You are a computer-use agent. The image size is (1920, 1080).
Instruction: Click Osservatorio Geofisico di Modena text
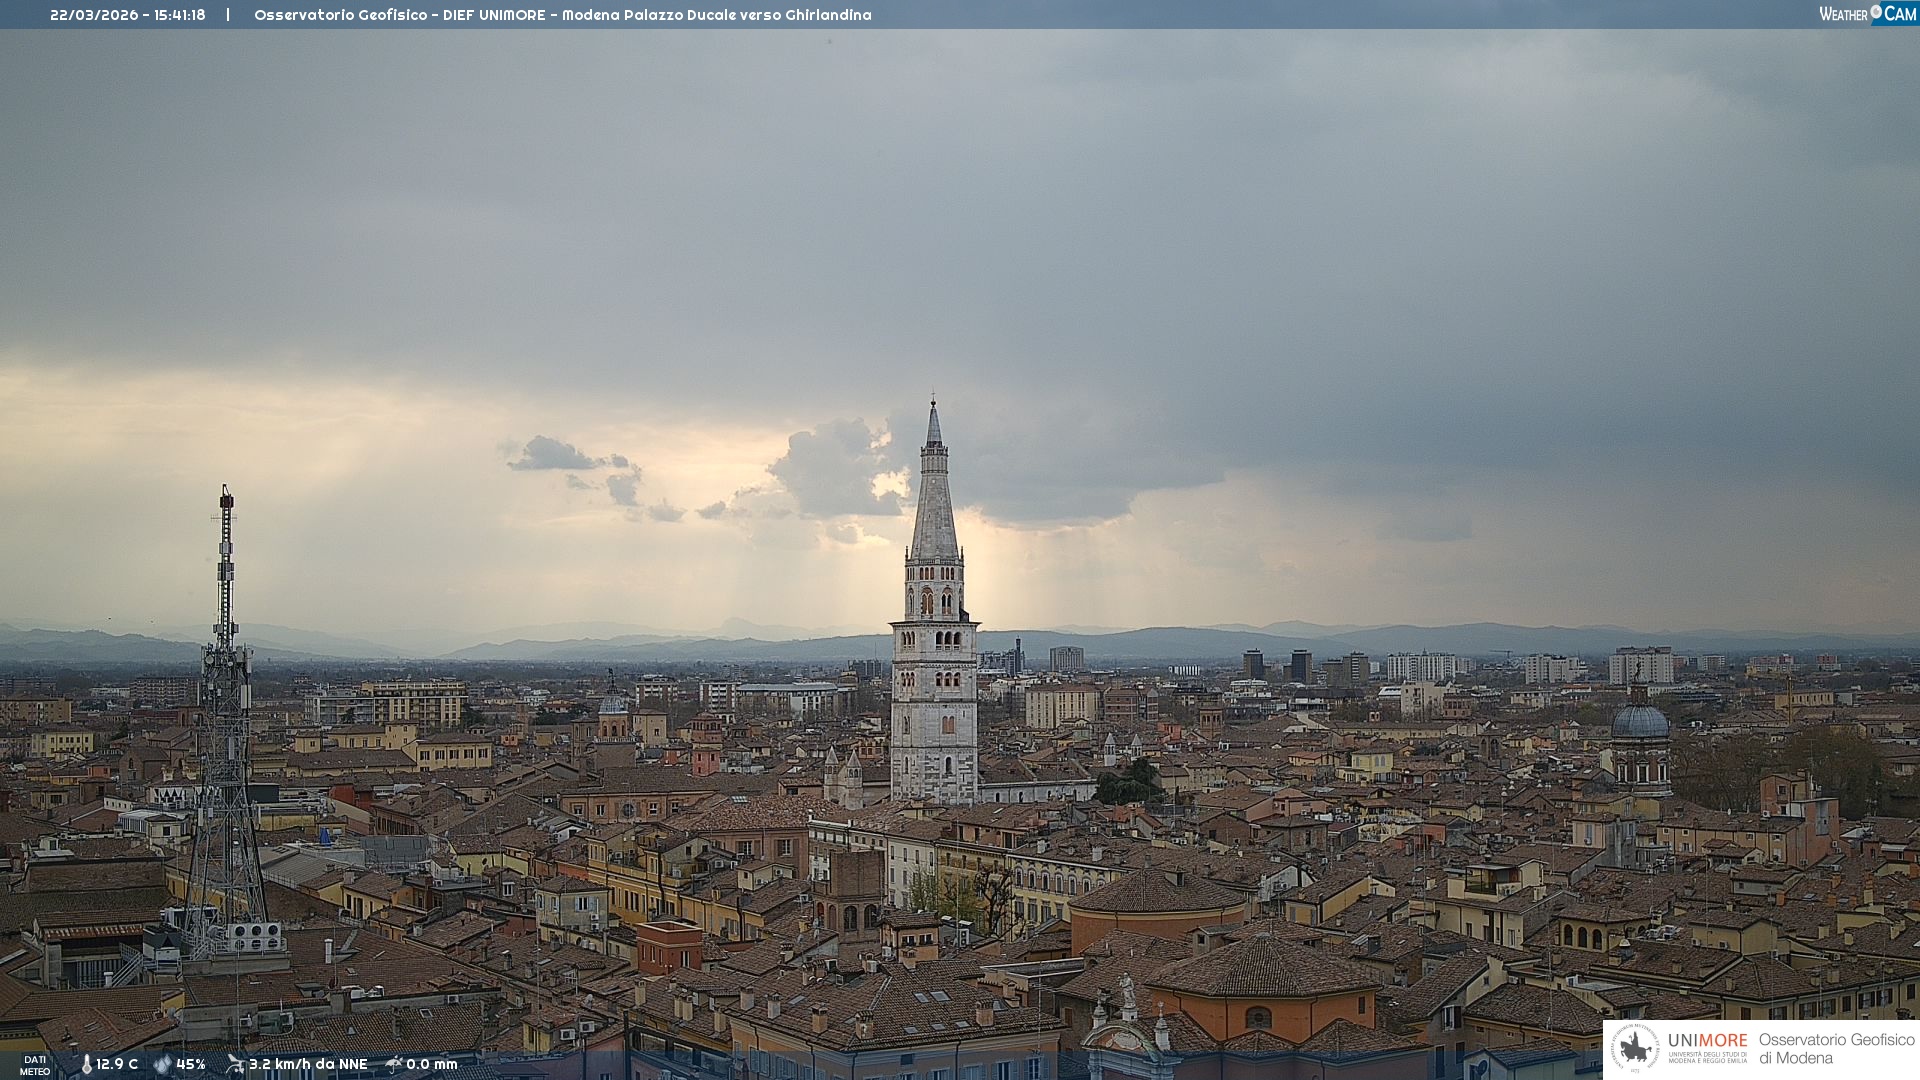(1836, 1048)
